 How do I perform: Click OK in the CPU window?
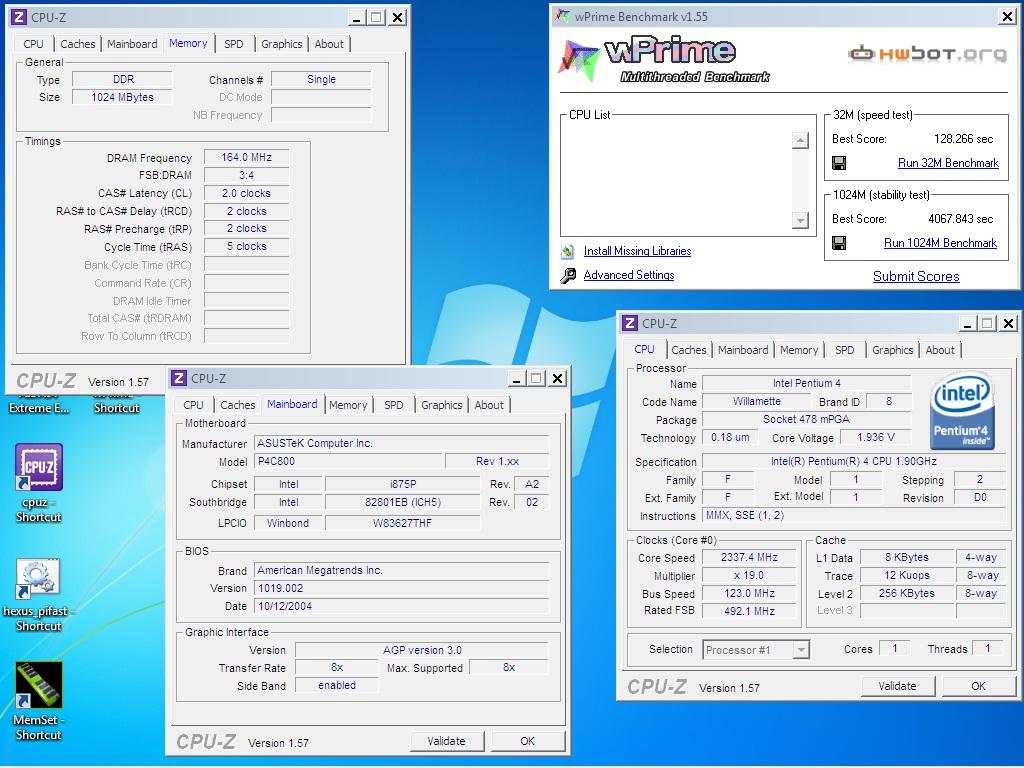[x=978, y=686]
